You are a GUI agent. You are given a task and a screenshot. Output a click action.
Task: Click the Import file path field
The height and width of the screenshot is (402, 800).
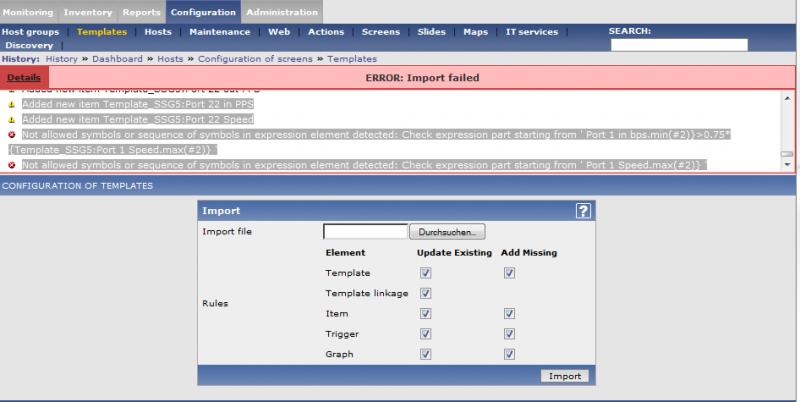pyautogui.click(x=365, y=232)
